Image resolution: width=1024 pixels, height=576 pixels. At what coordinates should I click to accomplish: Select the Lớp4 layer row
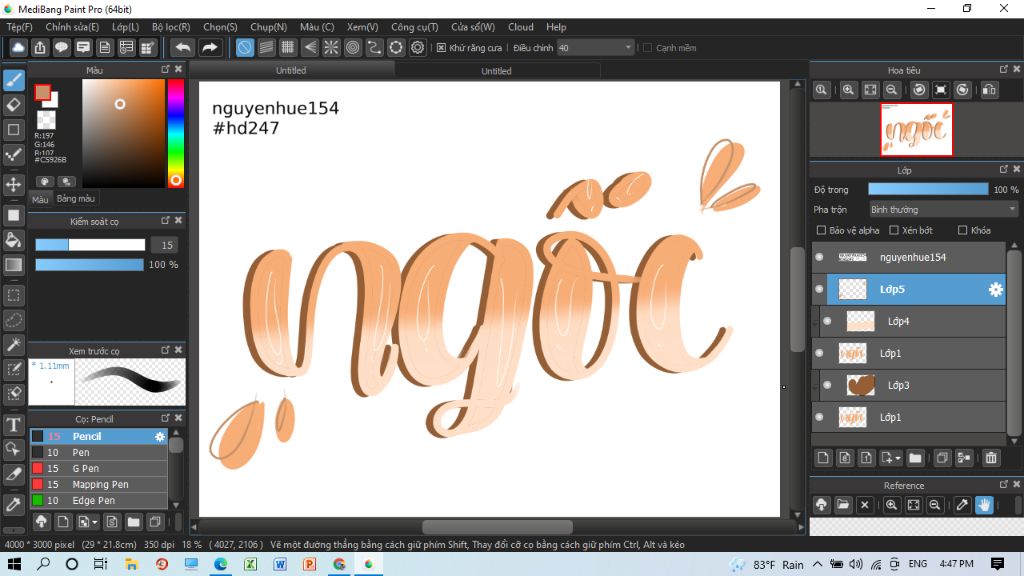912,321
